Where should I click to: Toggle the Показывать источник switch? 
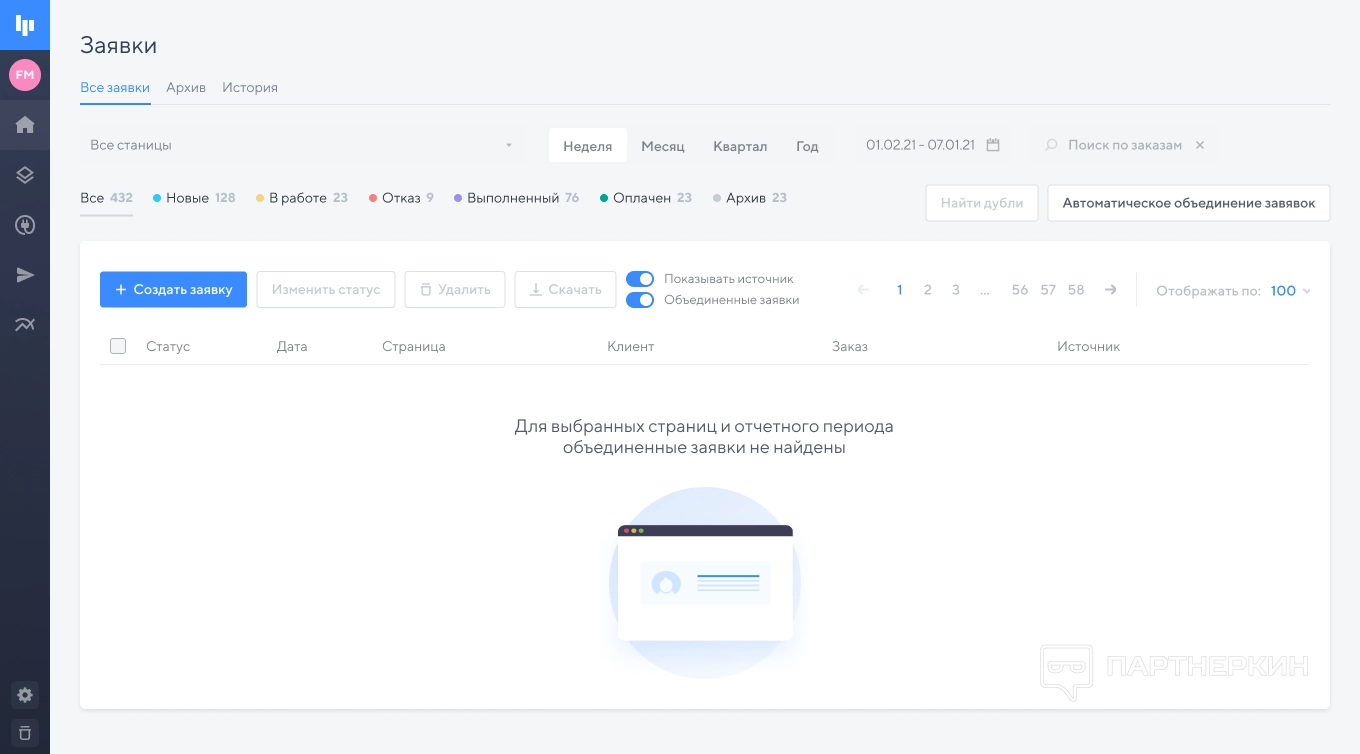coord(640,279)
